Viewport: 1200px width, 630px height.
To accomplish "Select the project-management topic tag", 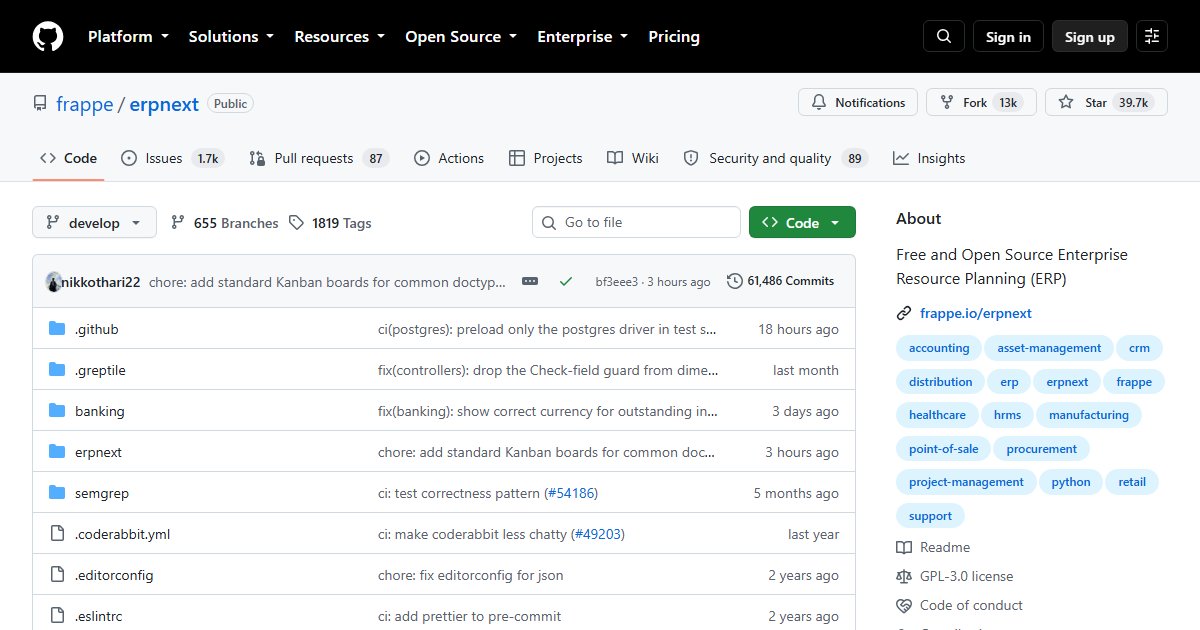I will click(966, 482).
